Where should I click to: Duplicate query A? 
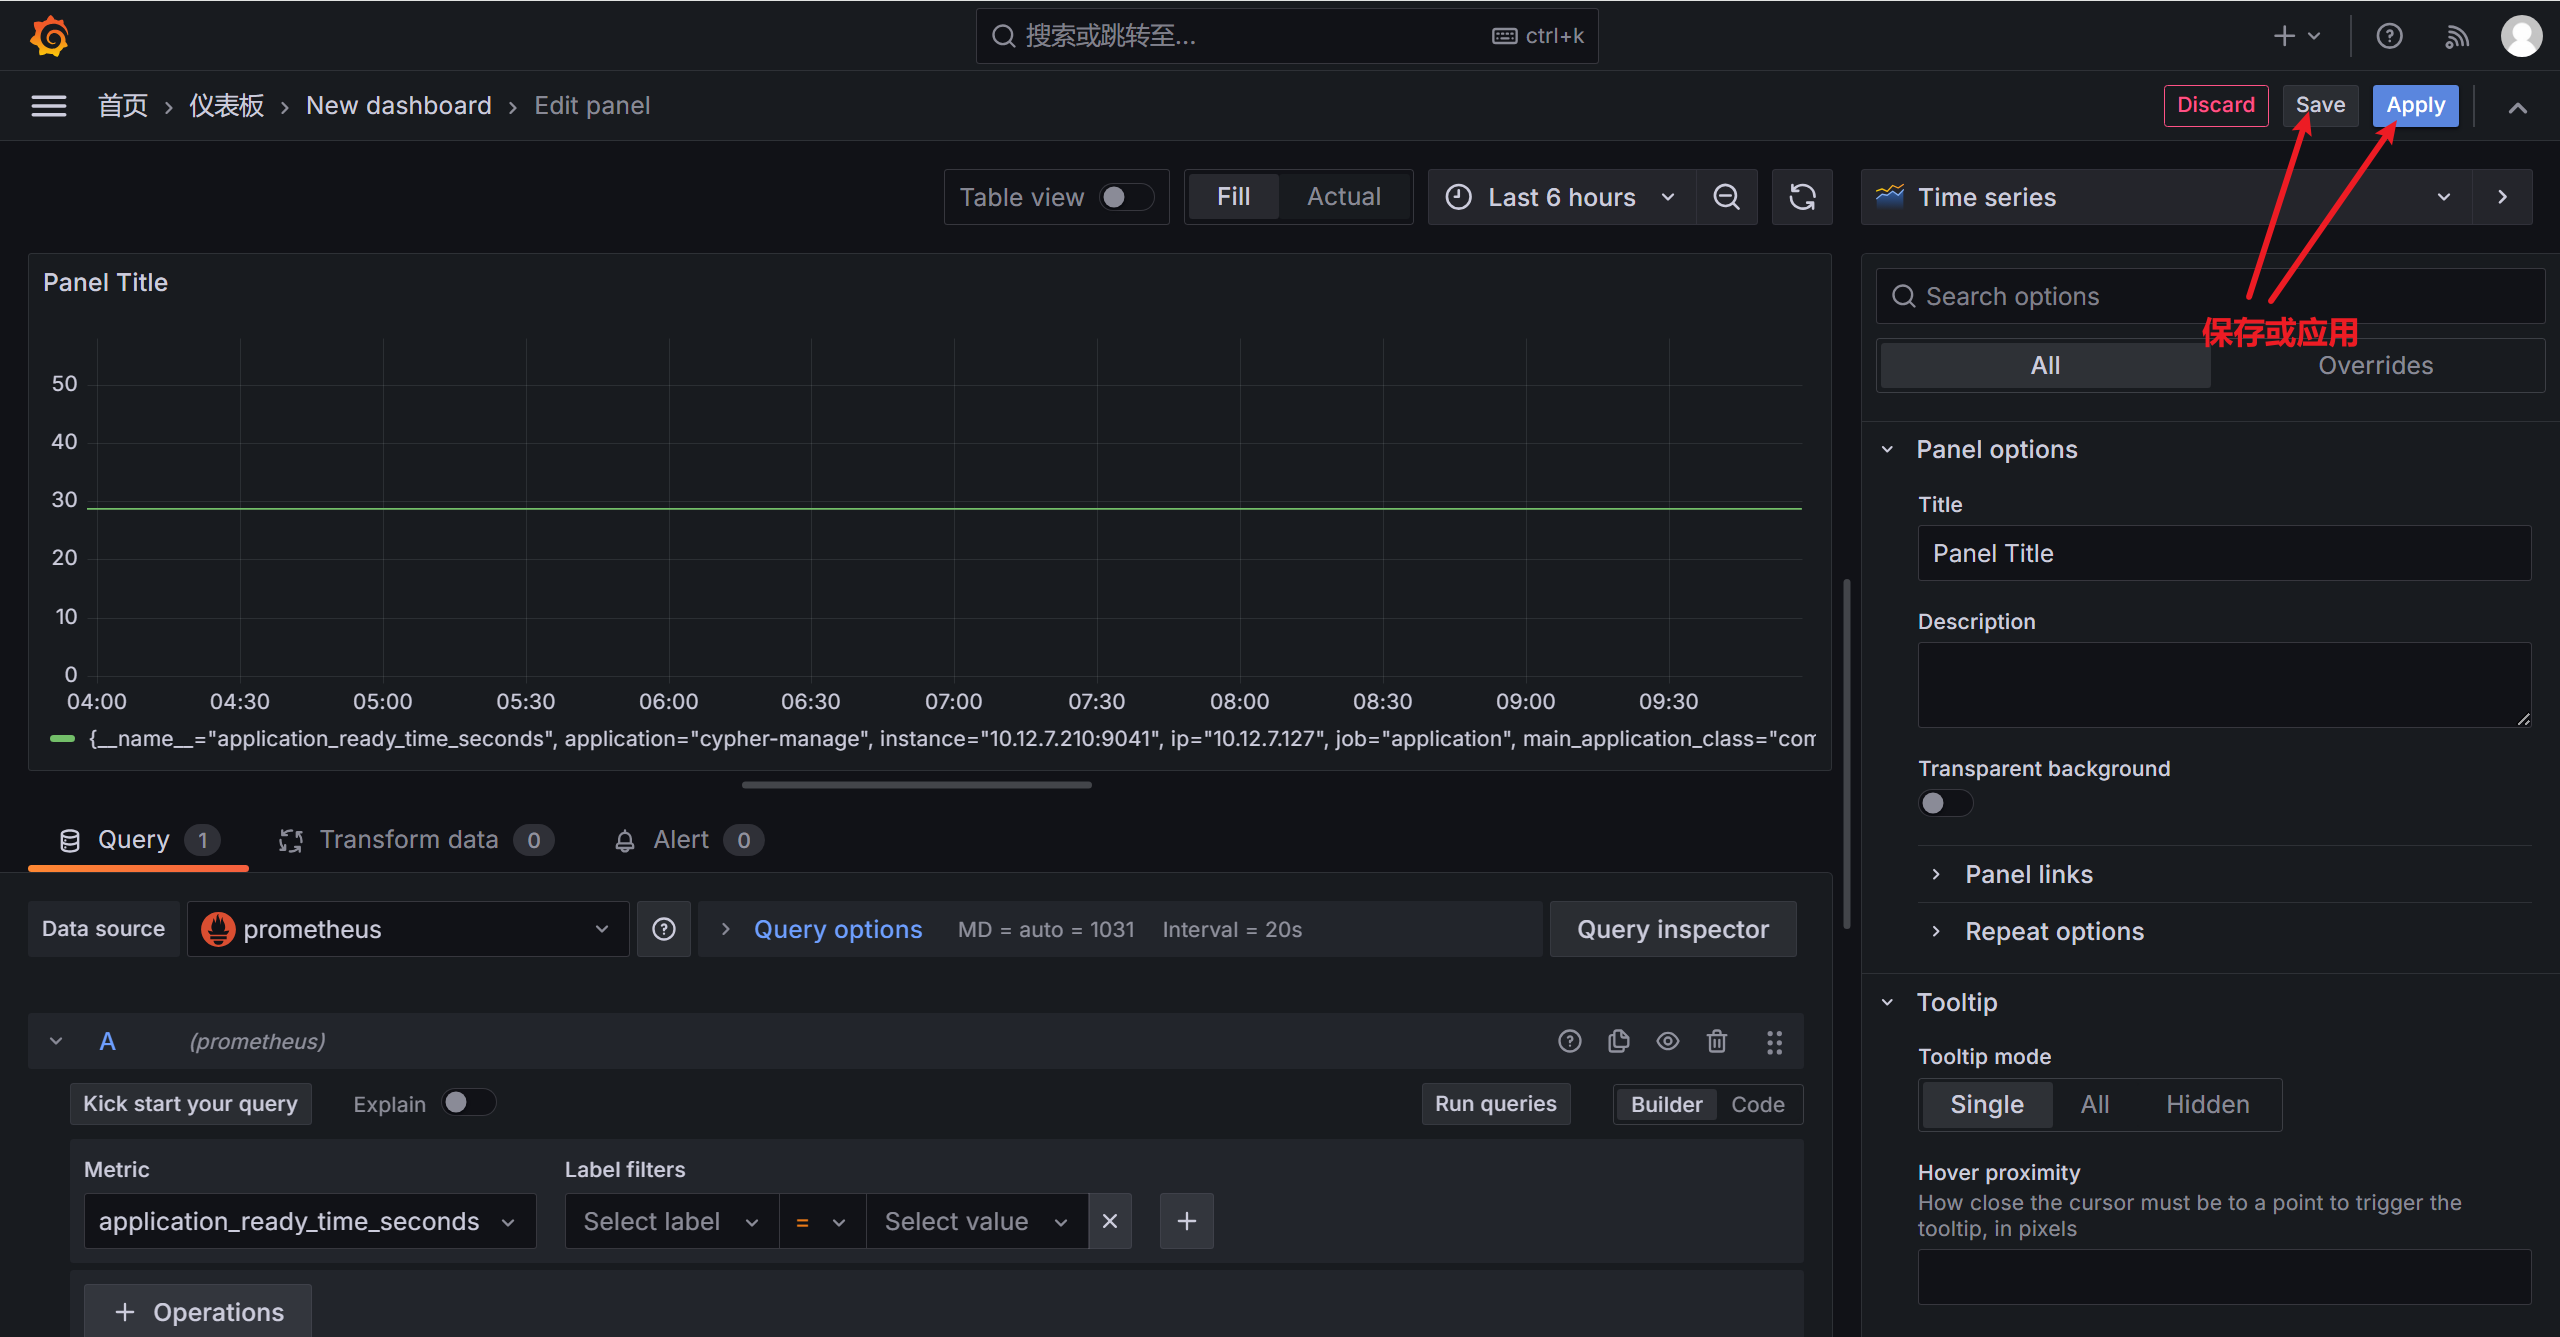click(1619, 1041)
